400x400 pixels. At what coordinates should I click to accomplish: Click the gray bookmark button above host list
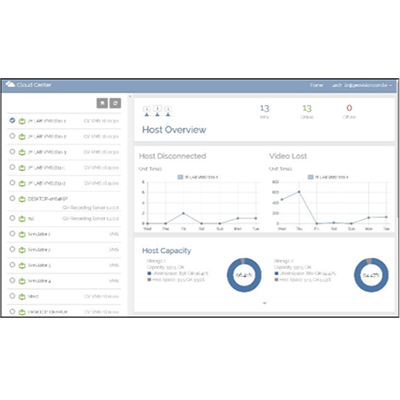(102, 103)
